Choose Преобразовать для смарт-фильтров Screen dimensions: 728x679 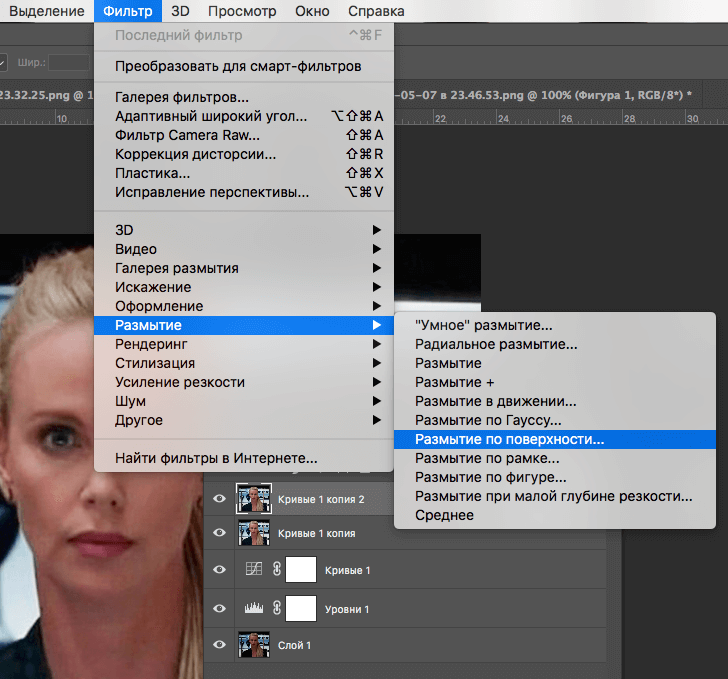pos(244,66)
